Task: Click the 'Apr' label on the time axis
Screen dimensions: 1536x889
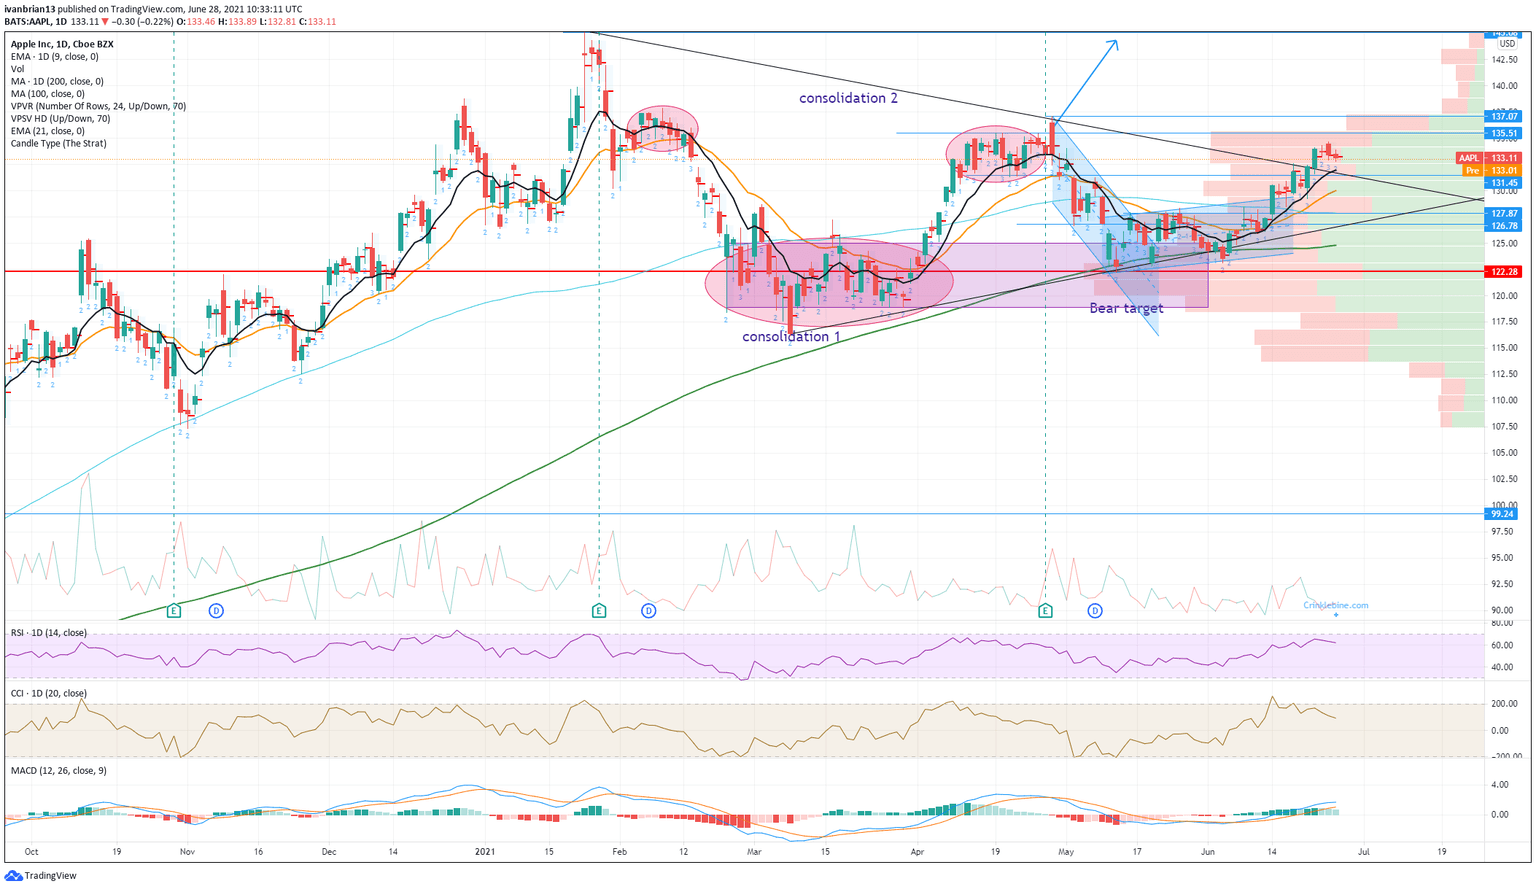Action: (x=917, y=852)
